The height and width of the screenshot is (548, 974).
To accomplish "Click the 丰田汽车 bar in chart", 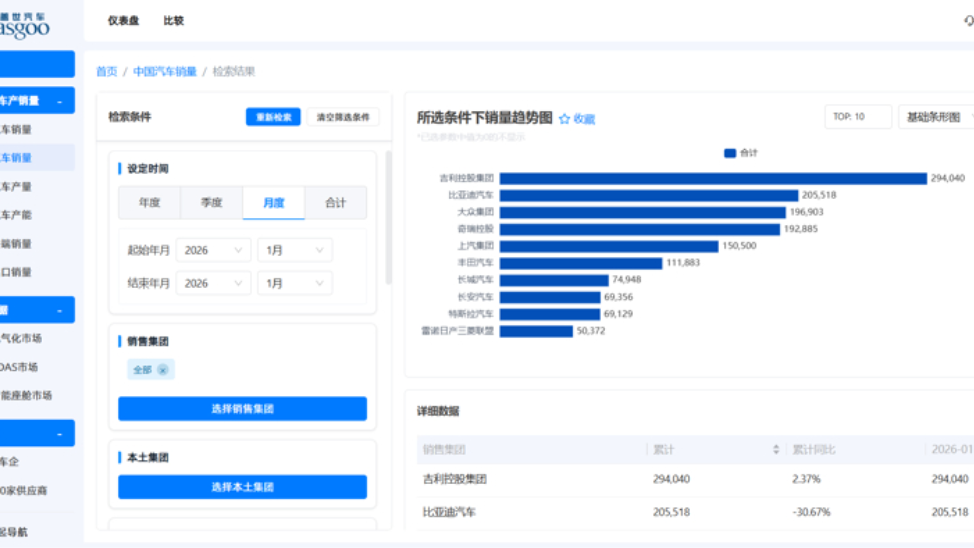I will point(581,263).
